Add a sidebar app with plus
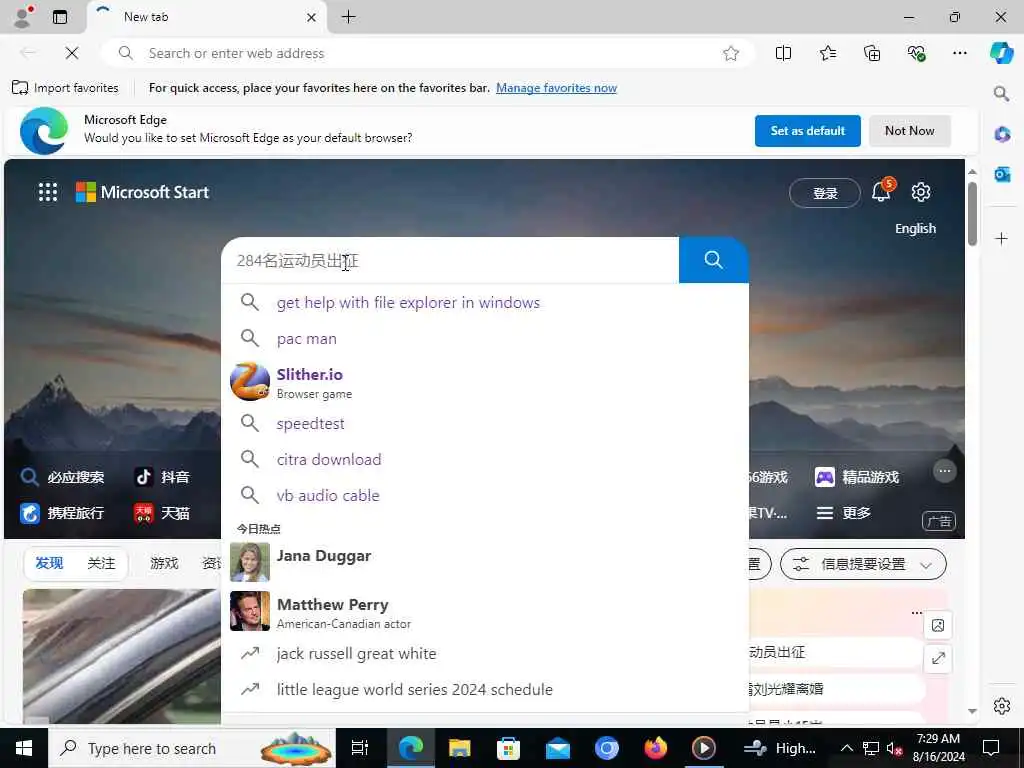 (1001, 238)
